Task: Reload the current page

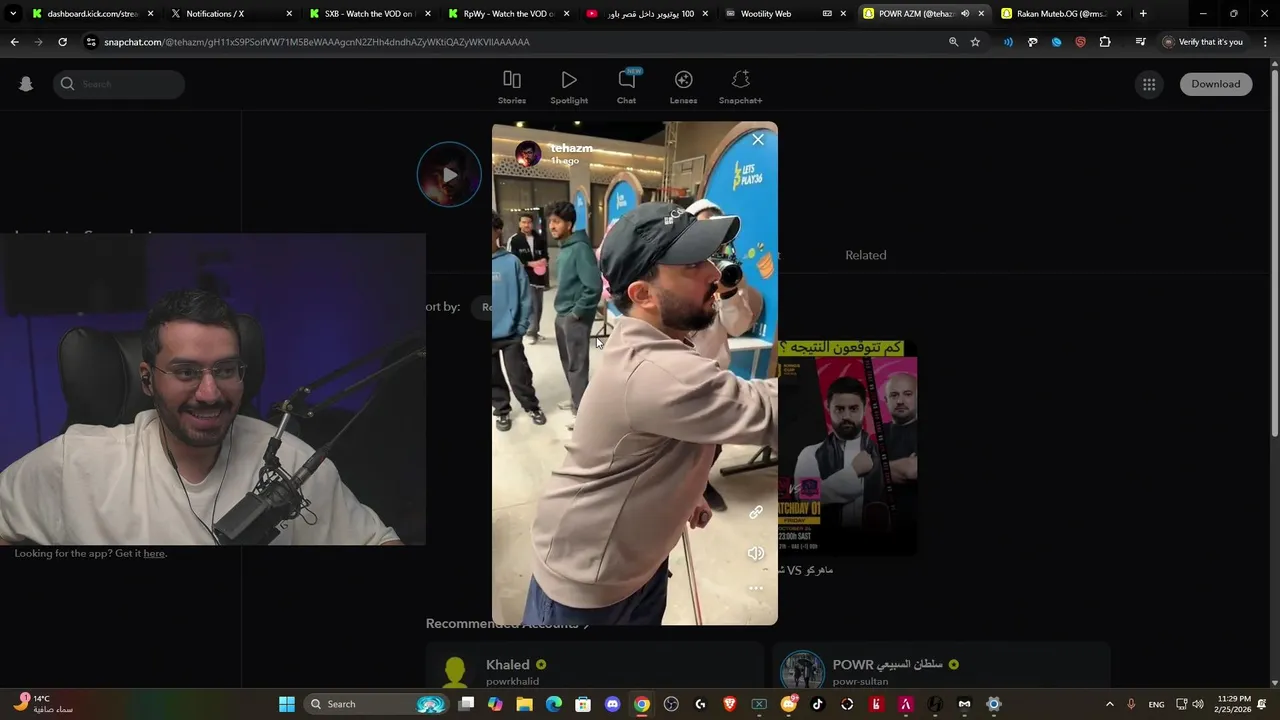Action: point(62,42)
